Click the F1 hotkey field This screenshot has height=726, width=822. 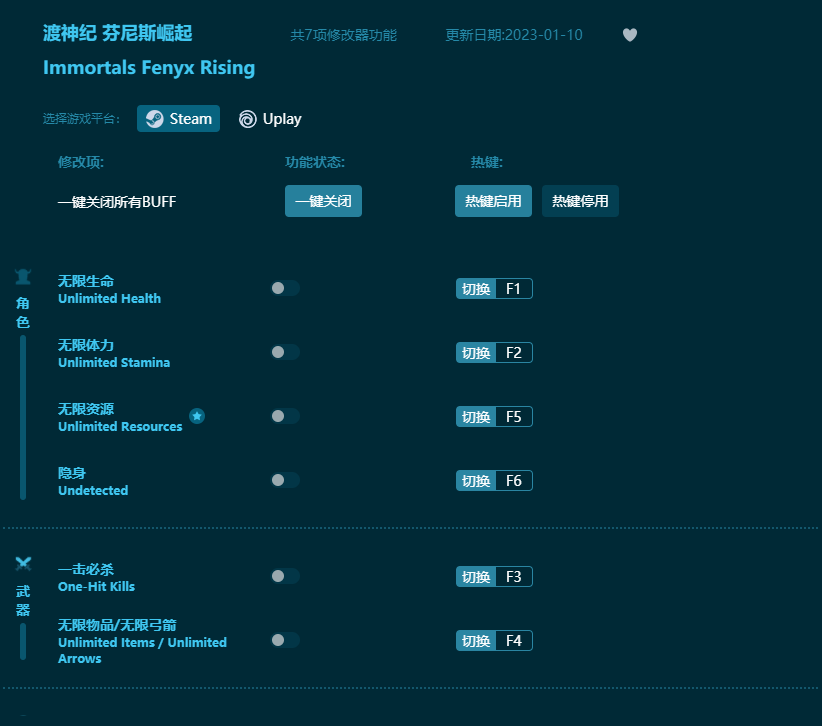point(514,289)
